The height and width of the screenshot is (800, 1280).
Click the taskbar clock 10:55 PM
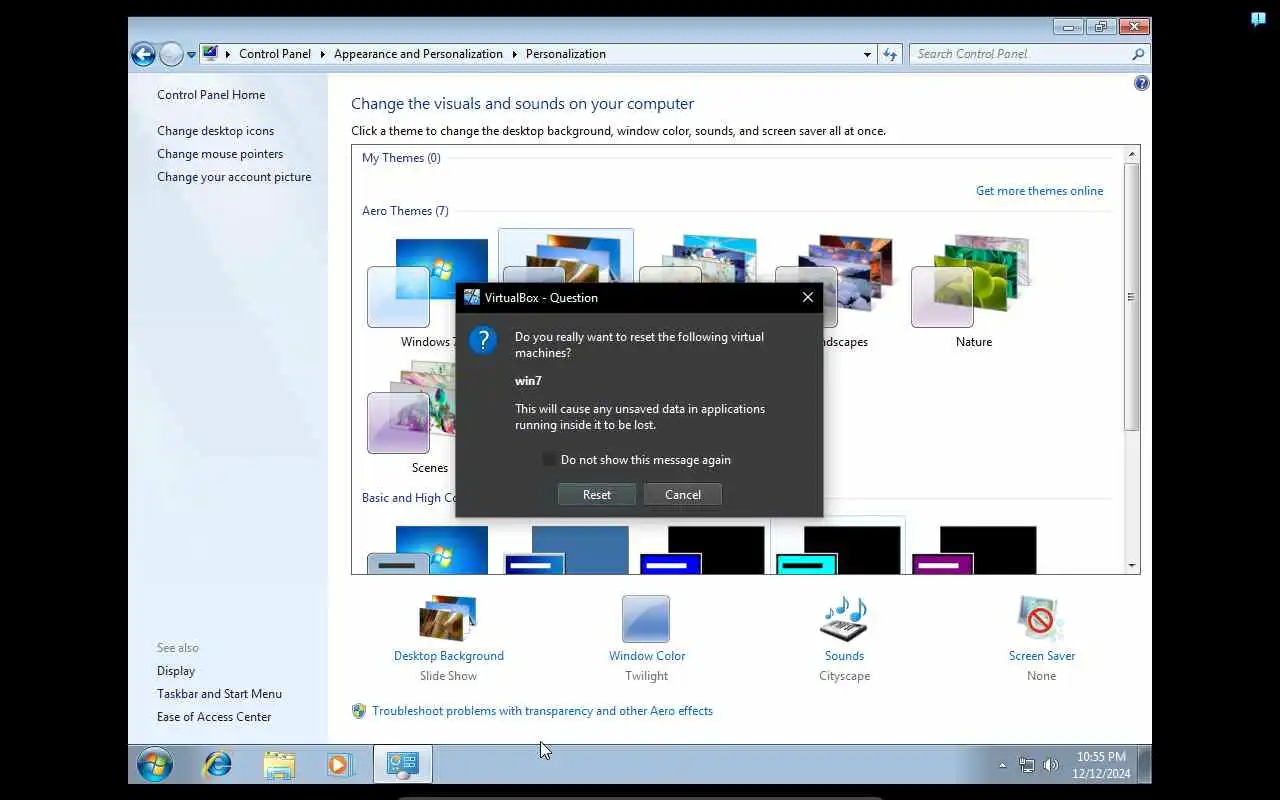[x=1101, y=757]
